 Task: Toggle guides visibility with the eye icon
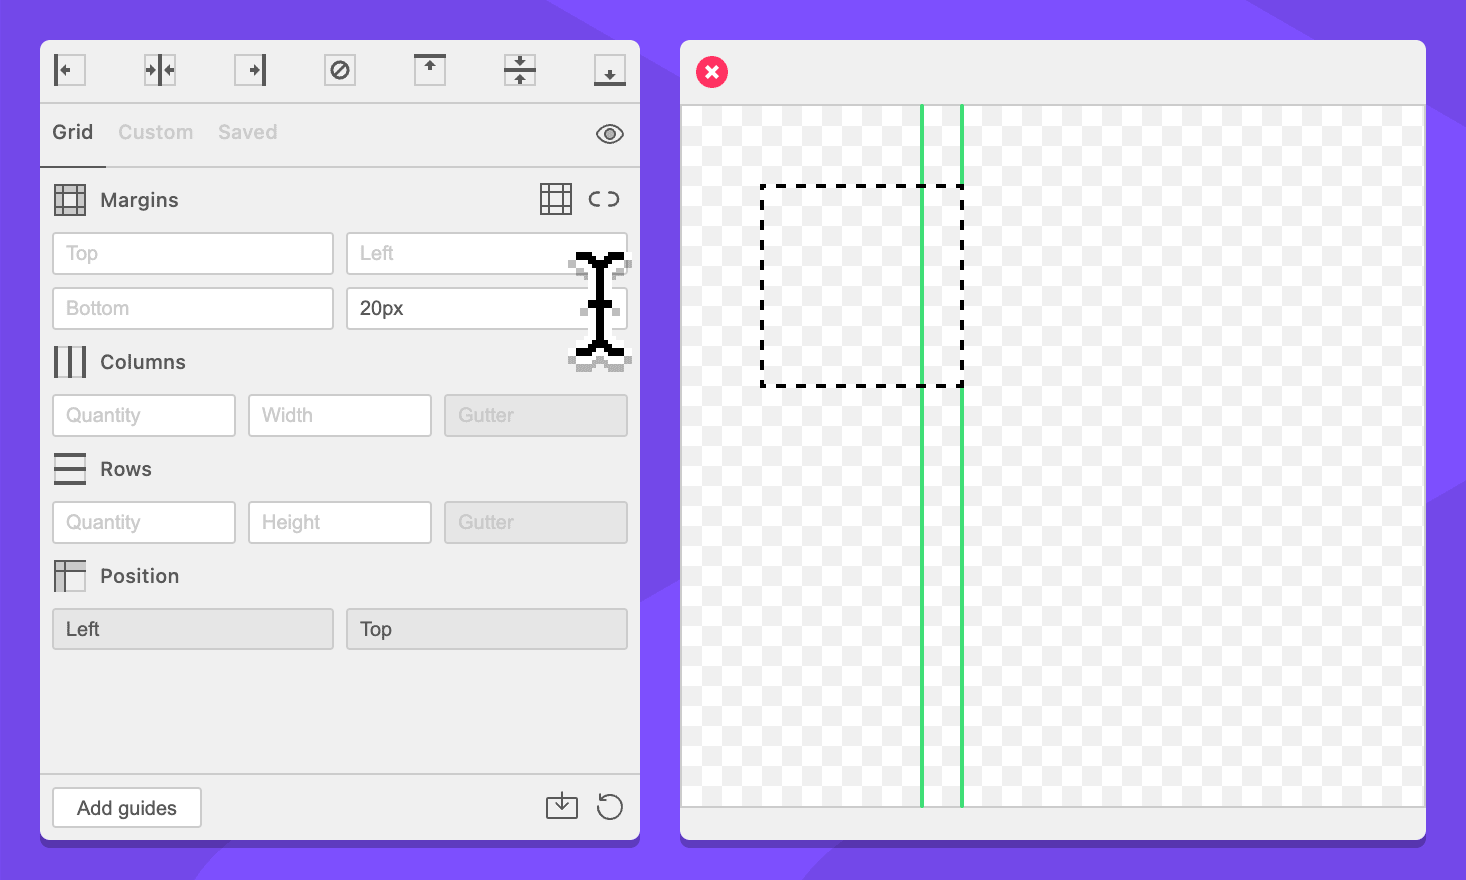click(609, 134)
